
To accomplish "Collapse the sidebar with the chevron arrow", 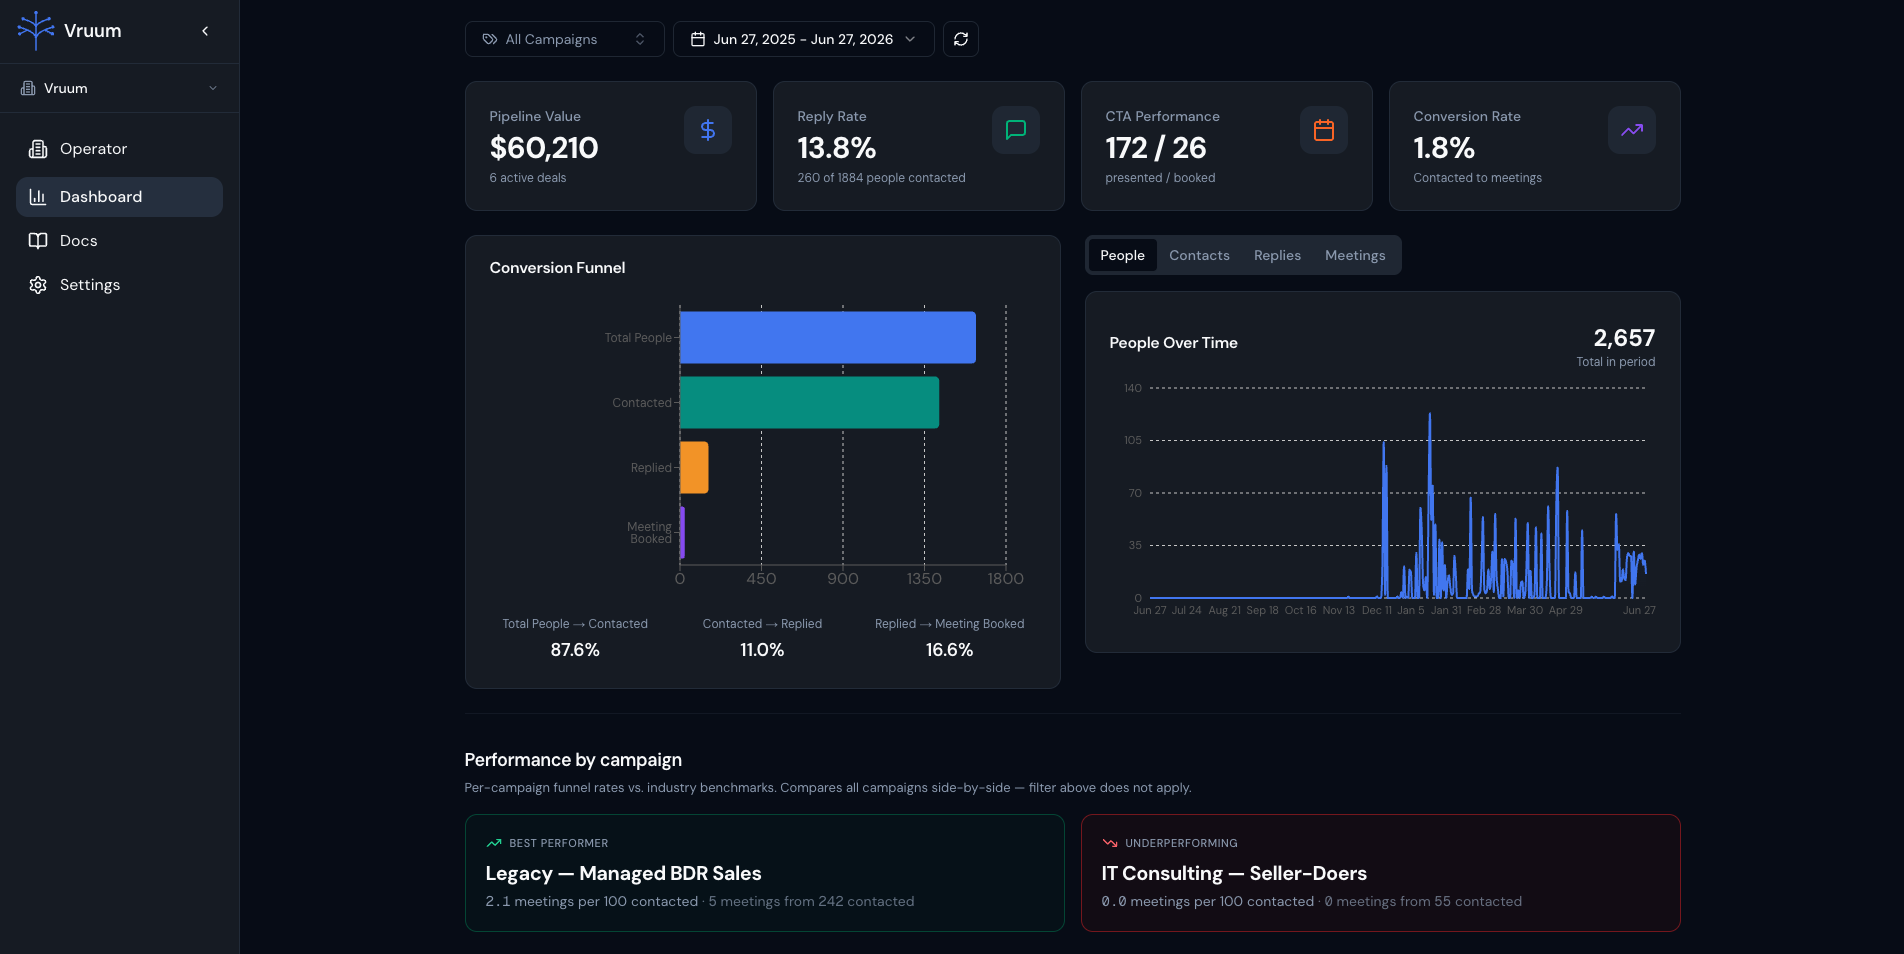I will 205,31.
